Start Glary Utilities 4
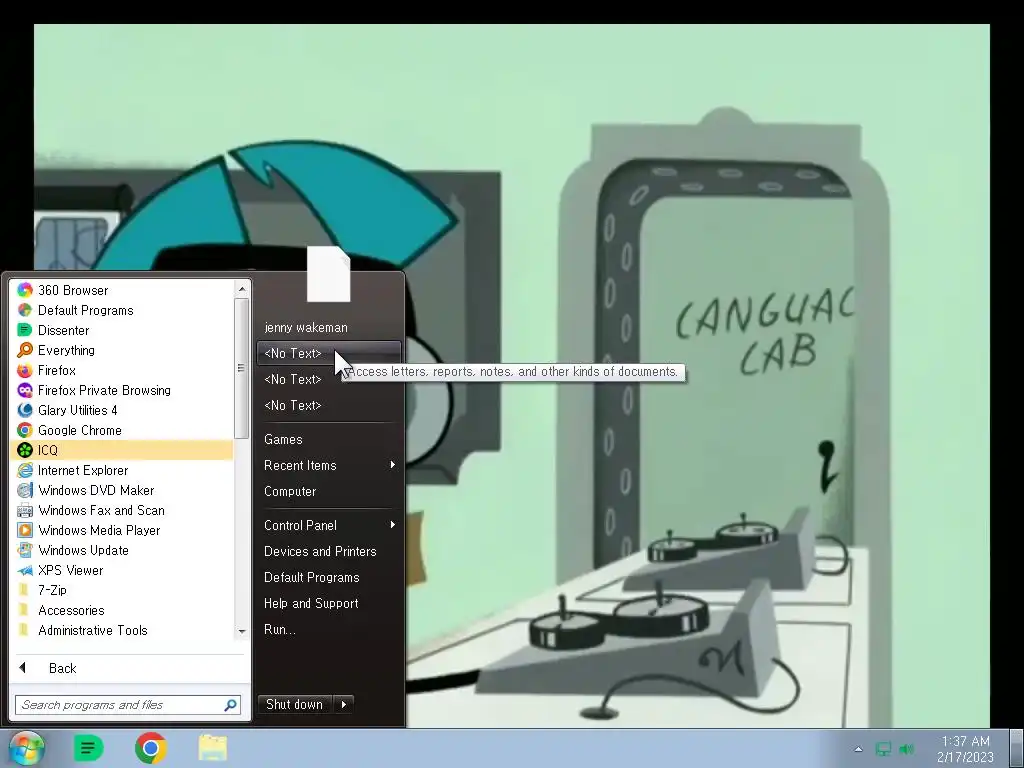The image size is (1024, 768). tap(122, 410)
